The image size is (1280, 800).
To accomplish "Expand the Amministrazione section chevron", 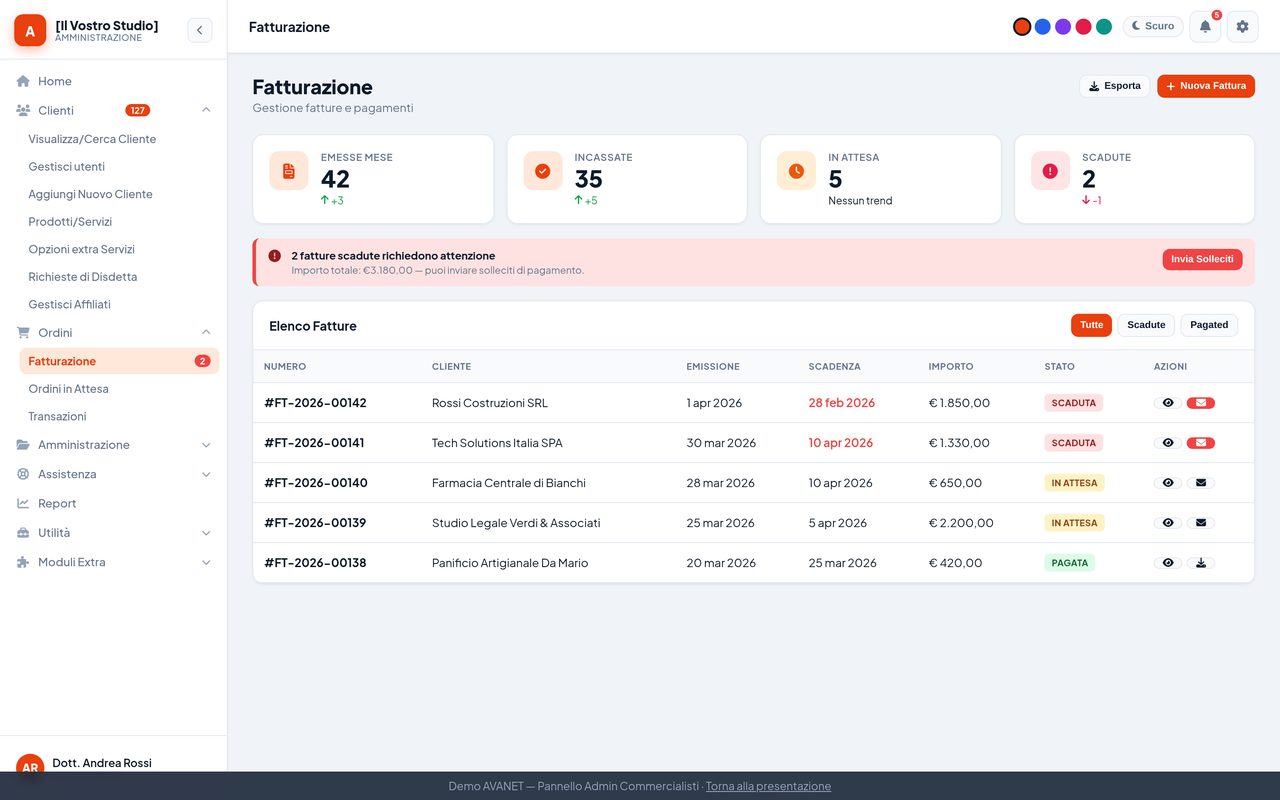I will [x=206, y=445].
